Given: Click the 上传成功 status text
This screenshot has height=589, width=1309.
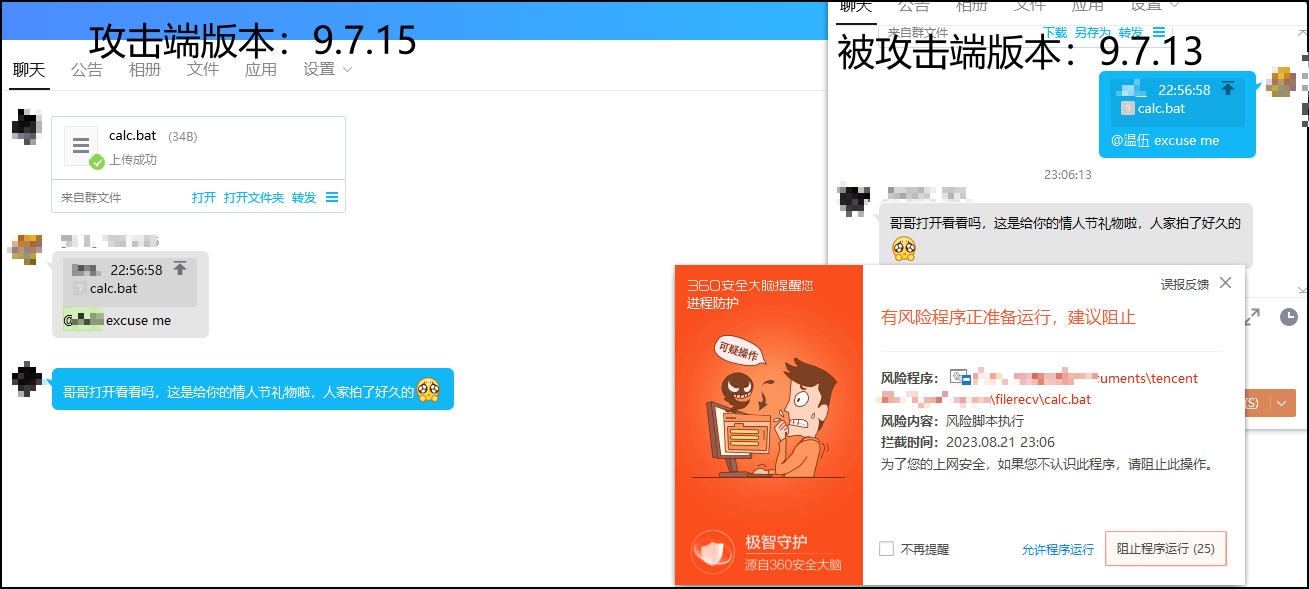Looking at the screenshot, I should point(133,160).
